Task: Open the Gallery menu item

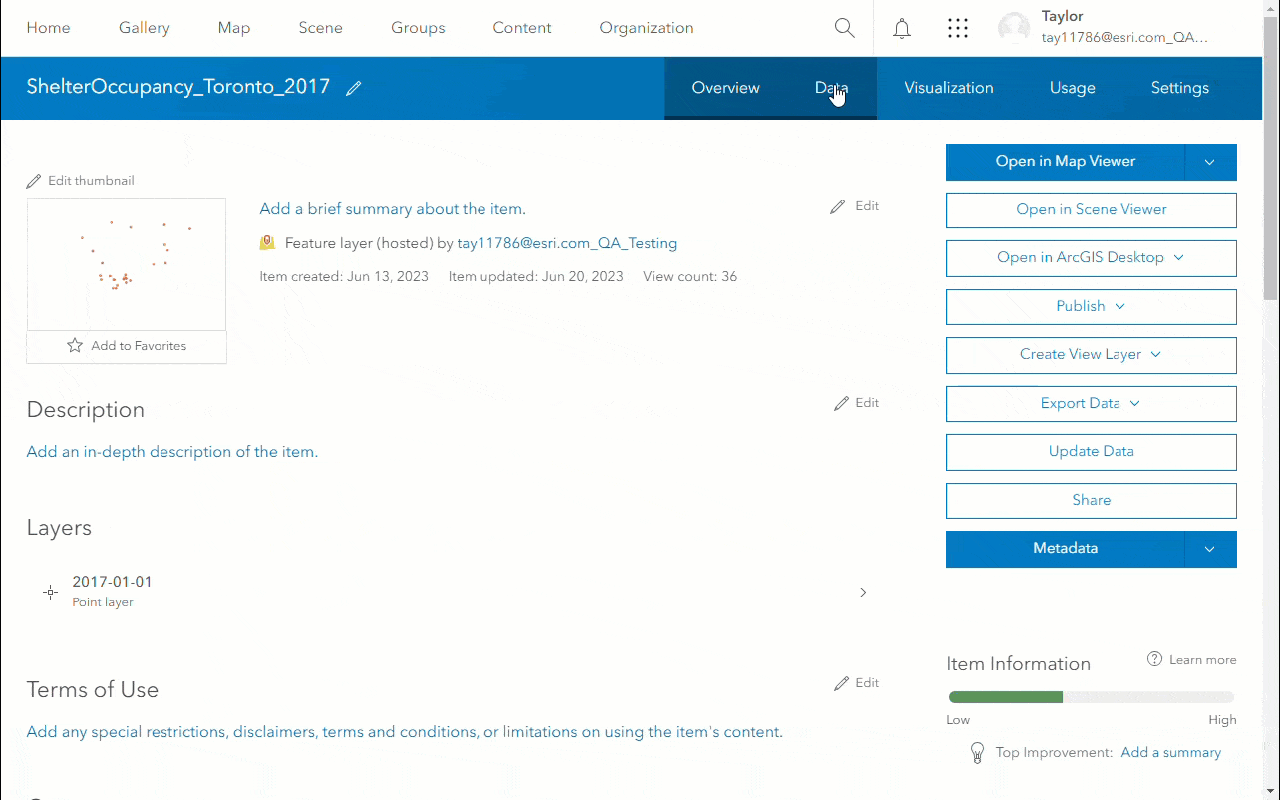Action: click(x=144, y=28)
